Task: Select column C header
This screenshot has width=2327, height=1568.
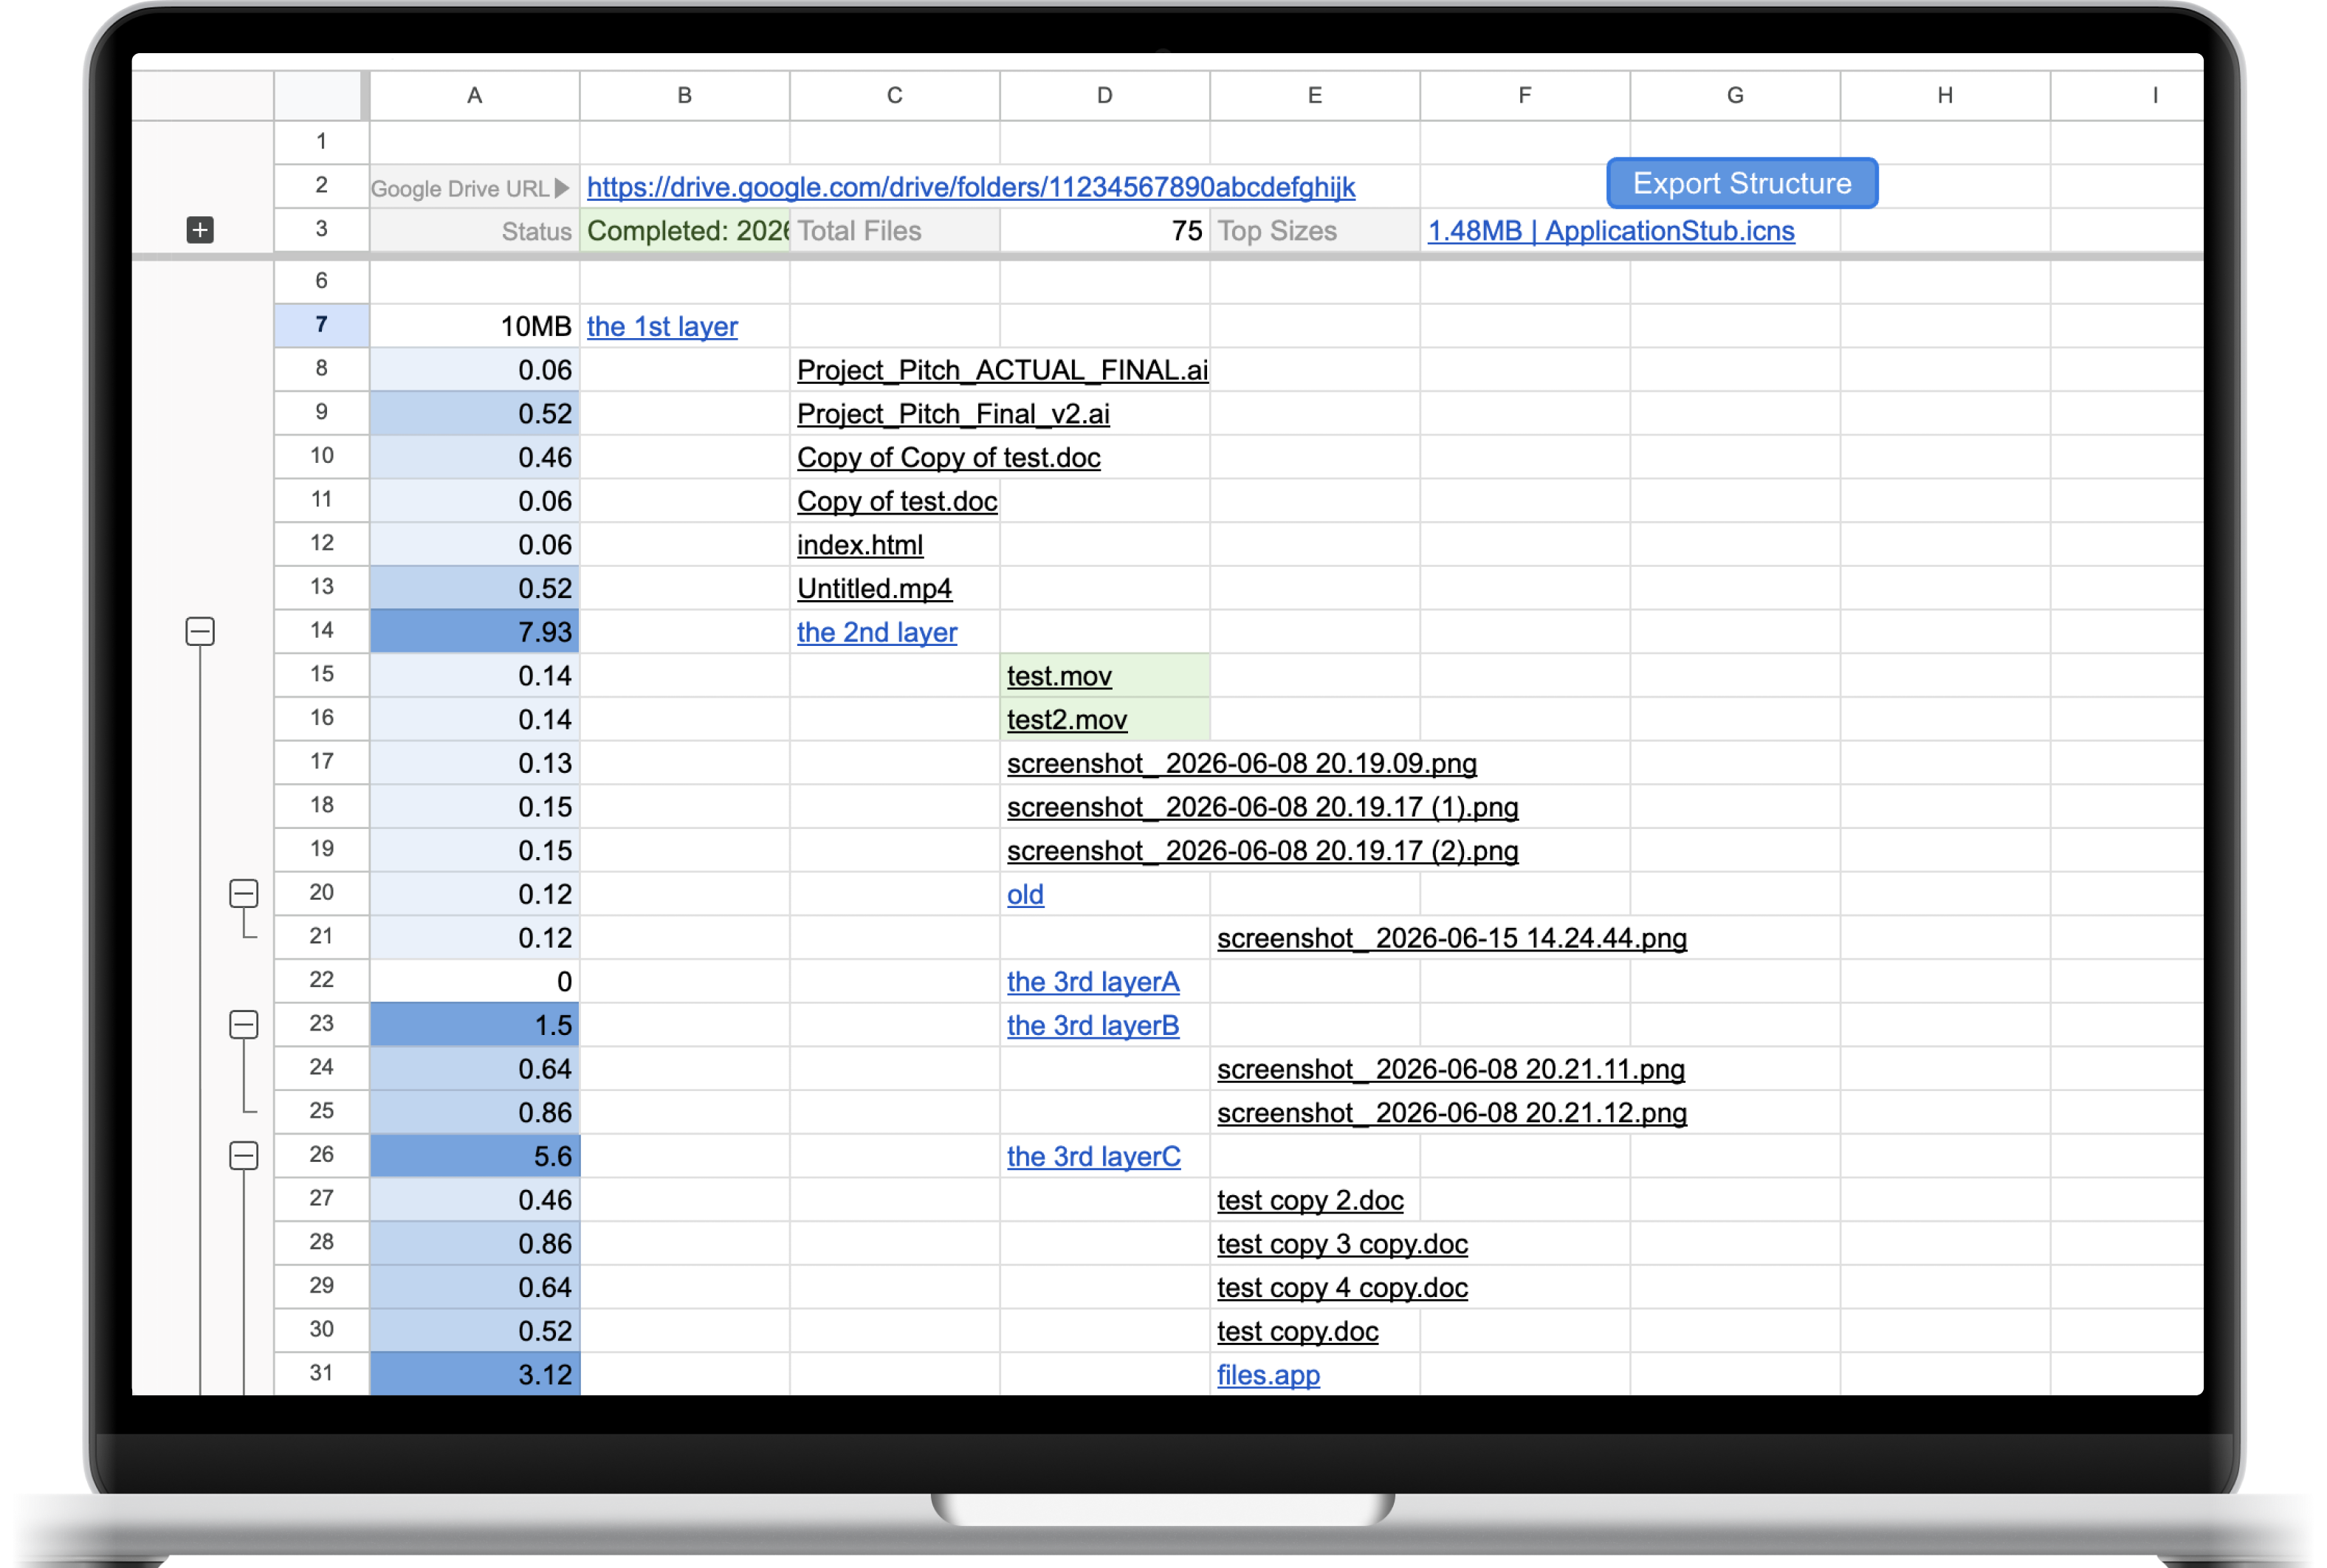Action: [x=895, y=95]
